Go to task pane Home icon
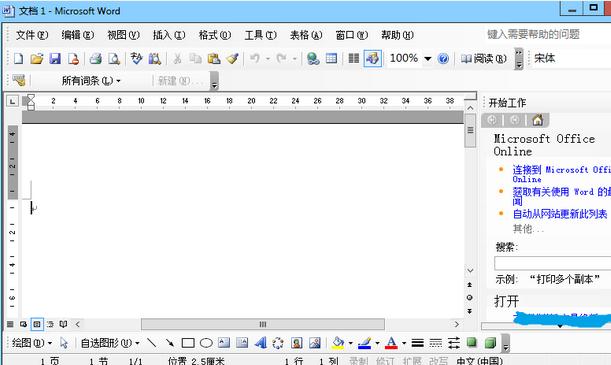The width and height of the screenshot is (611, 365). [537, 120]
